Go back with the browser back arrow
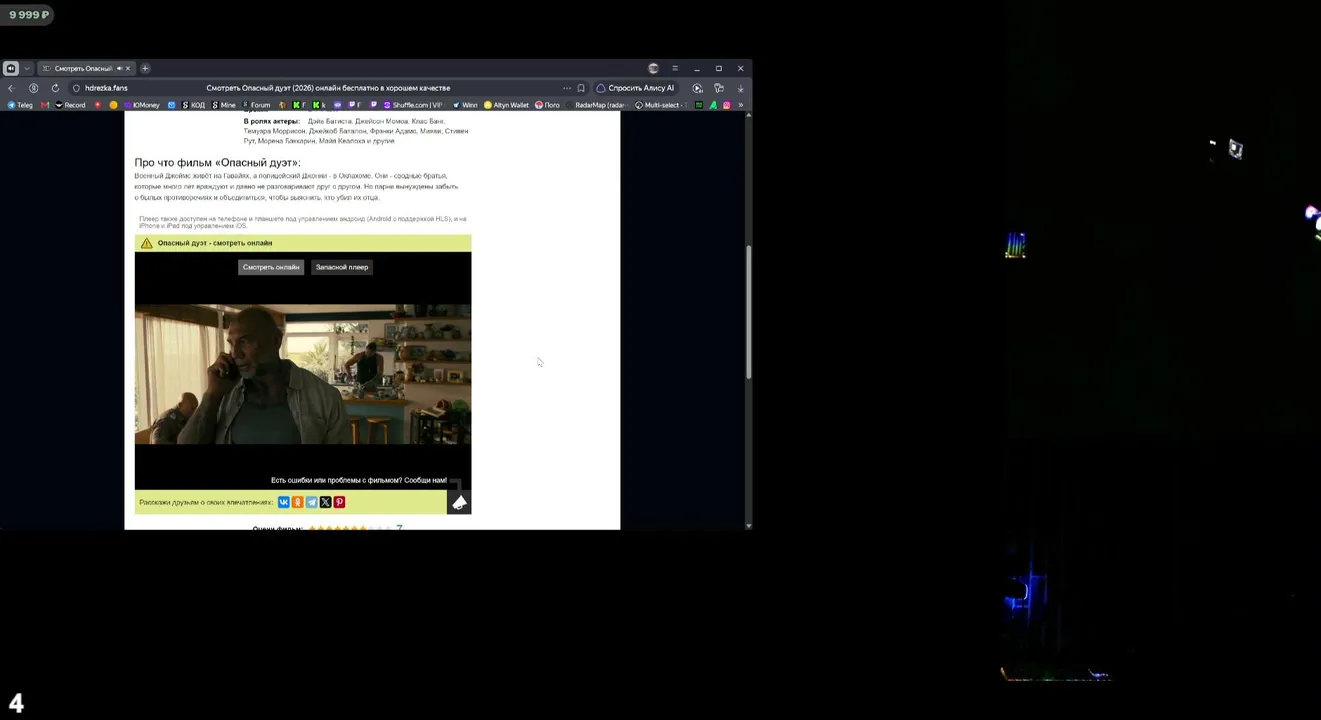This screenshot has height=720, width=1321. [x=11, y=88]
